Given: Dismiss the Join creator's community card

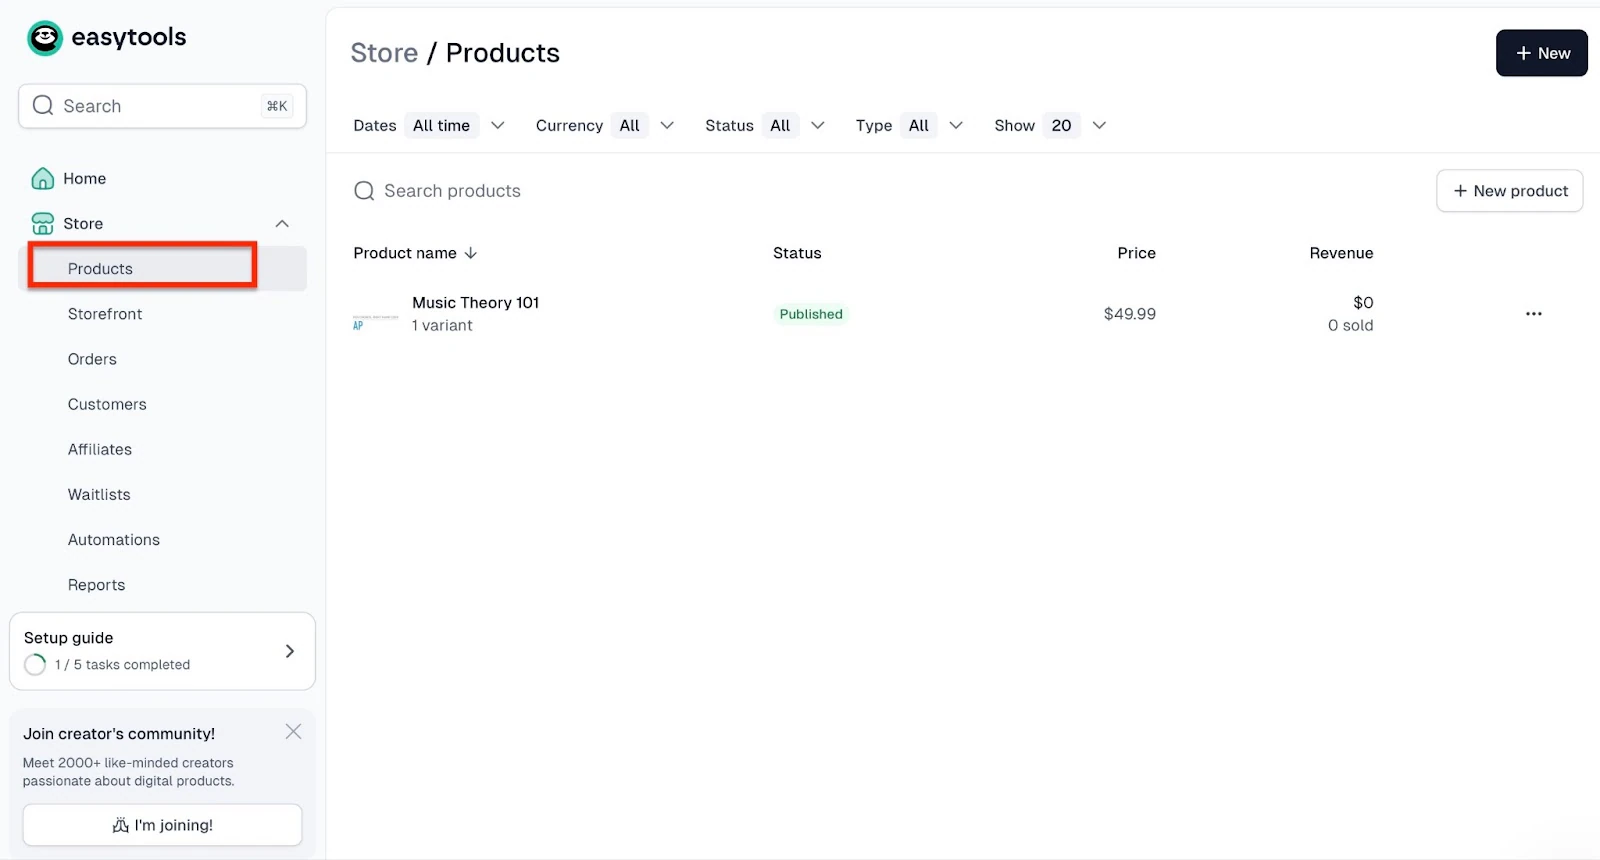Looking at the screenshot, I should [293, 732].
